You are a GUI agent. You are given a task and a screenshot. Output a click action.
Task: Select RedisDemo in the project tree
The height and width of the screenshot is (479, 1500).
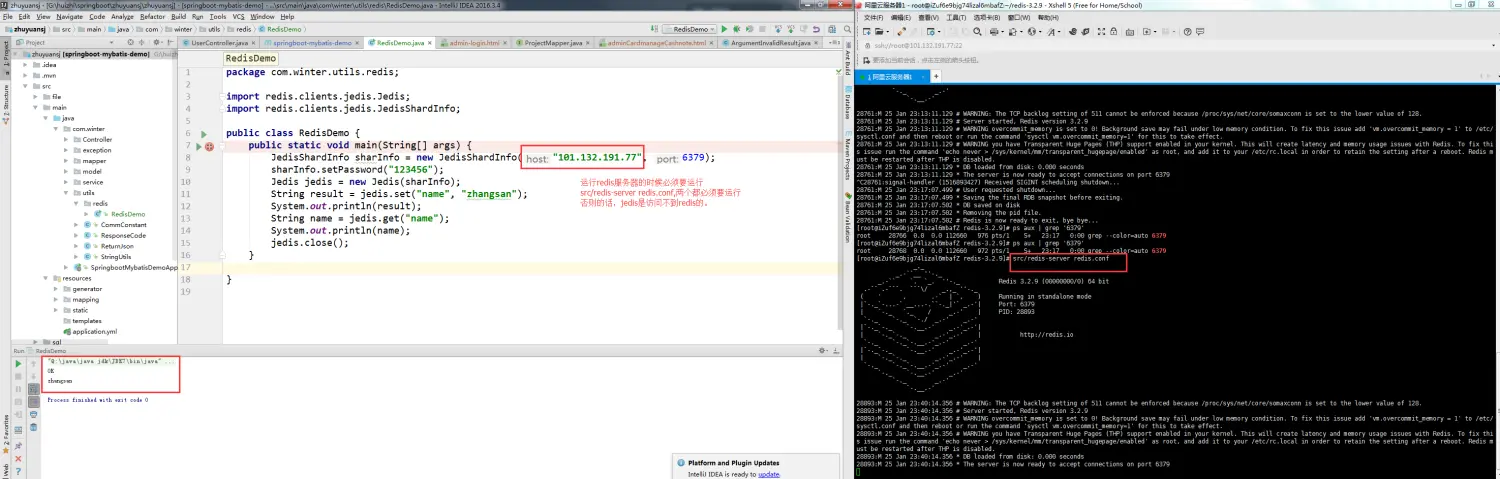coord(127,214)
